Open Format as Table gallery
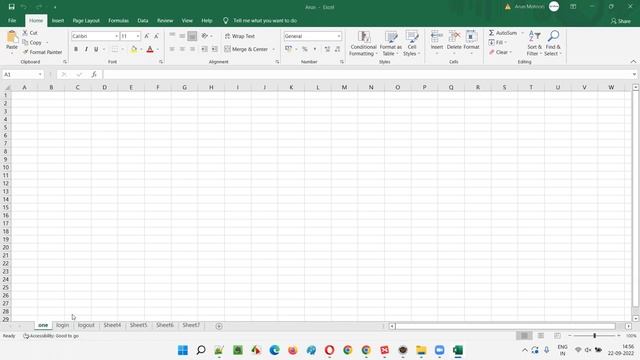Viewport: 640px width, 360px height. tap(391, 43)
